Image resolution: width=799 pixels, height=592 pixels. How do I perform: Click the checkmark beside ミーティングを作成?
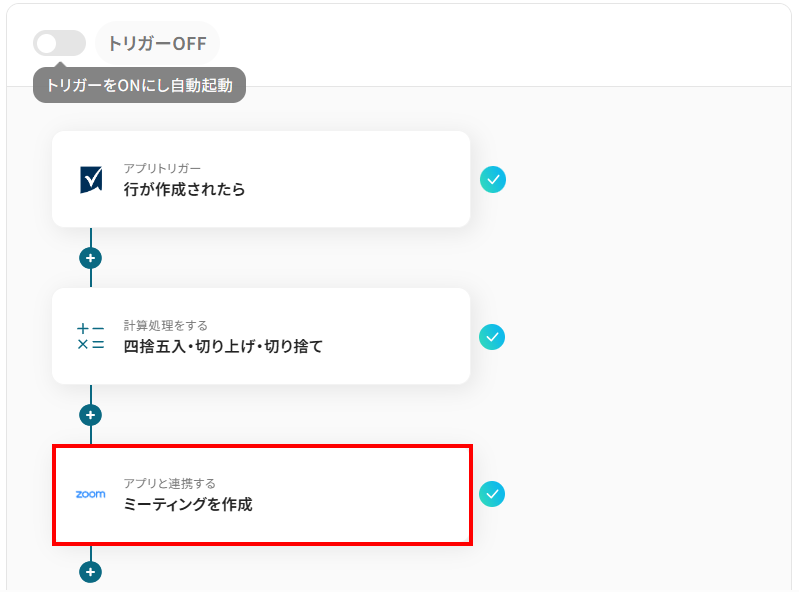492,494
